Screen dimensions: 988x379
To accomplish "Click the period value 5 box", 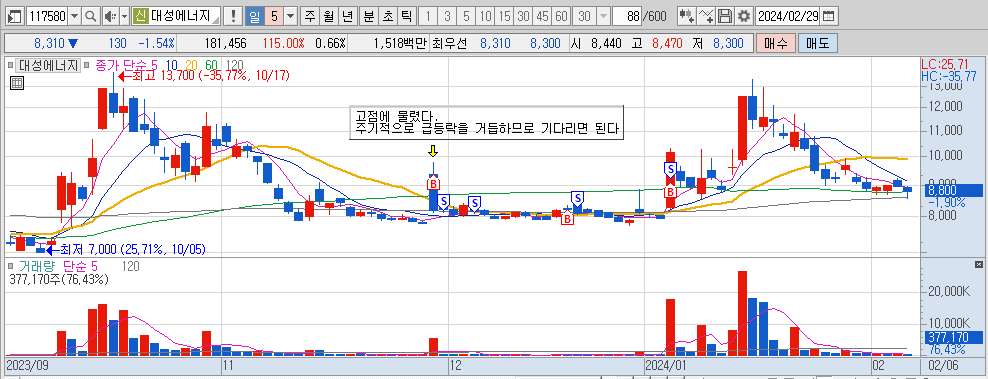I will [273, 16].
